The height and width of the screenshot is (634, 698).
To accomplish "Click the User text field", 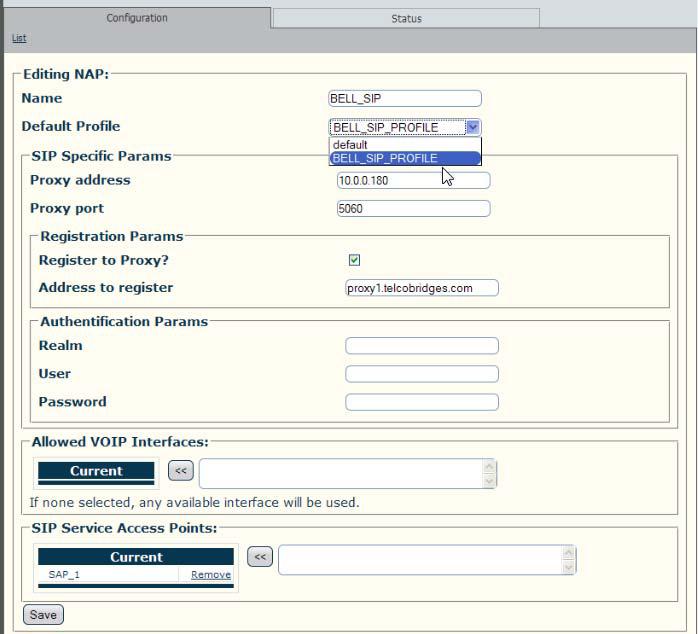I will 422,374.
